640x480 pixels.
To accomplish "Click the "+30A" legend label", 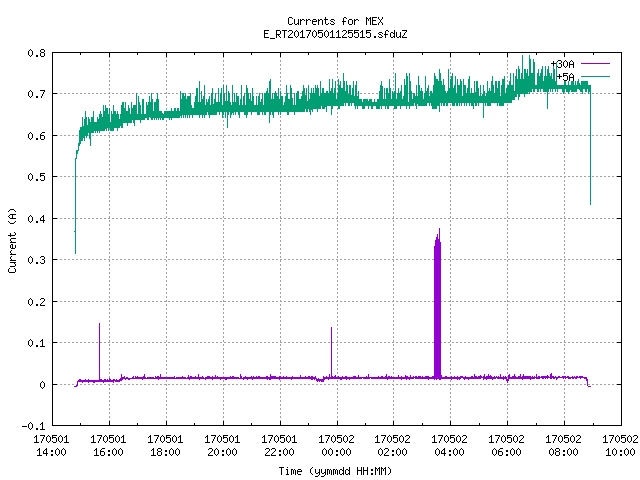I will tap(562, 64).
